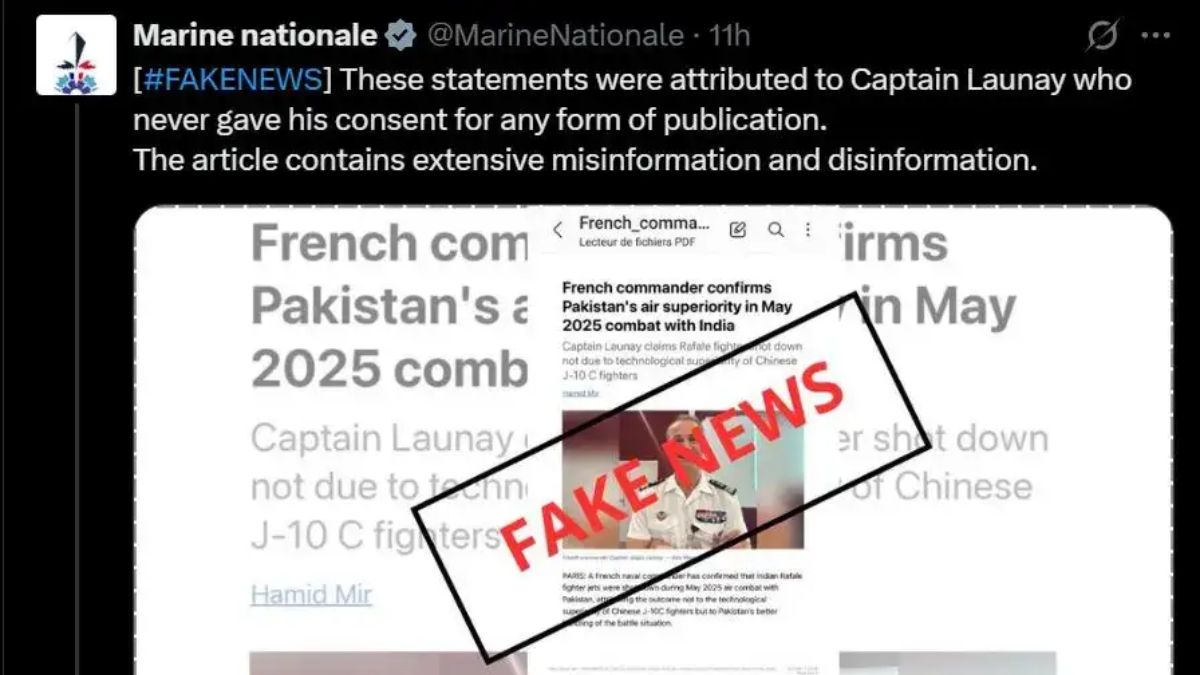
Task: Open the Grok slashed-circle icon
Action: pyautogui.click(x=1102, y=36)
